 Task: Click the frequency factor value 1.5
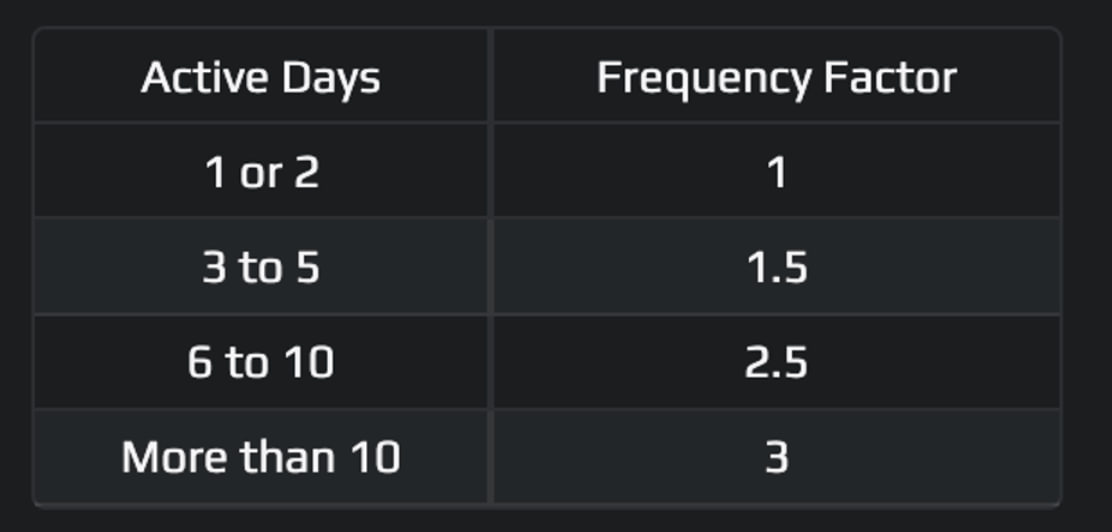pyautogui.click(x=776, y=267)
